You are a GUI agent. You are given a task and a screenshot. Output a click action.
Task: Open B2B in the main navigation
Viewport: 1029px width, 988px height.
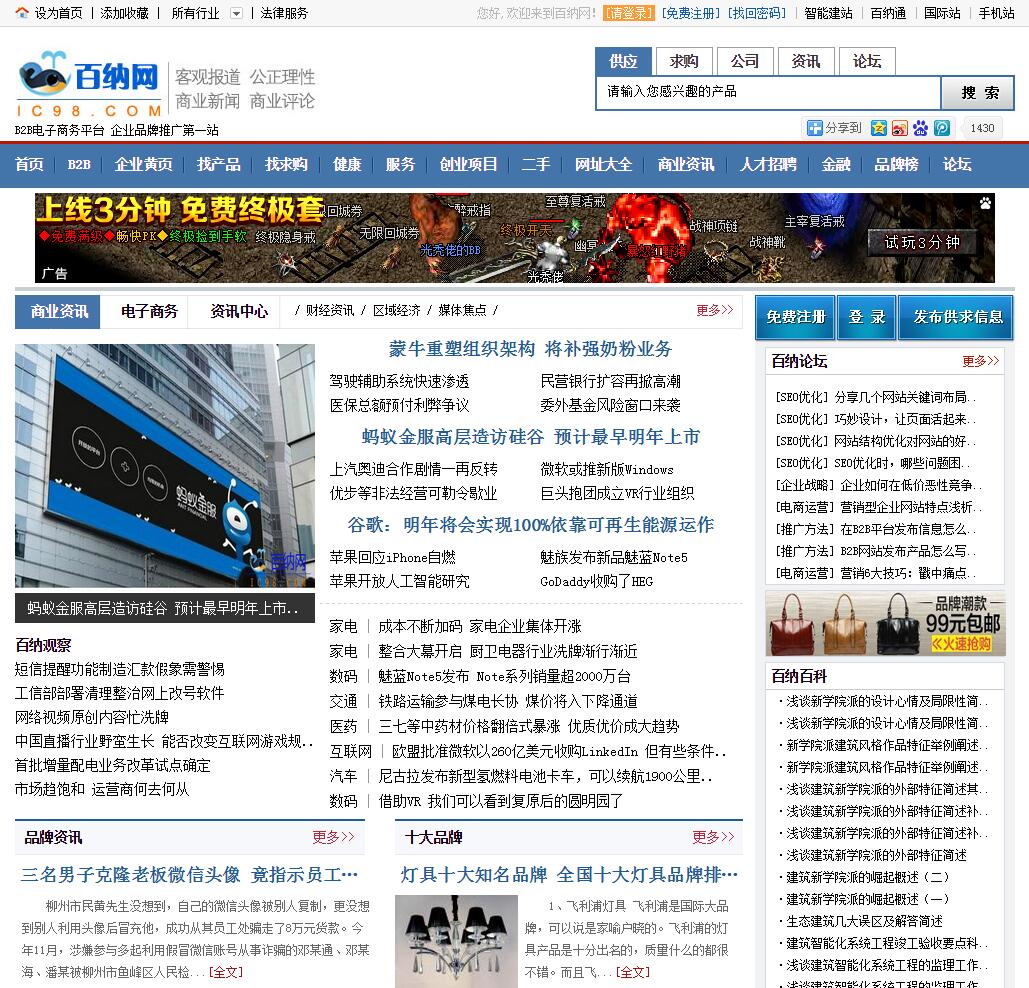[x=79, y=164]
